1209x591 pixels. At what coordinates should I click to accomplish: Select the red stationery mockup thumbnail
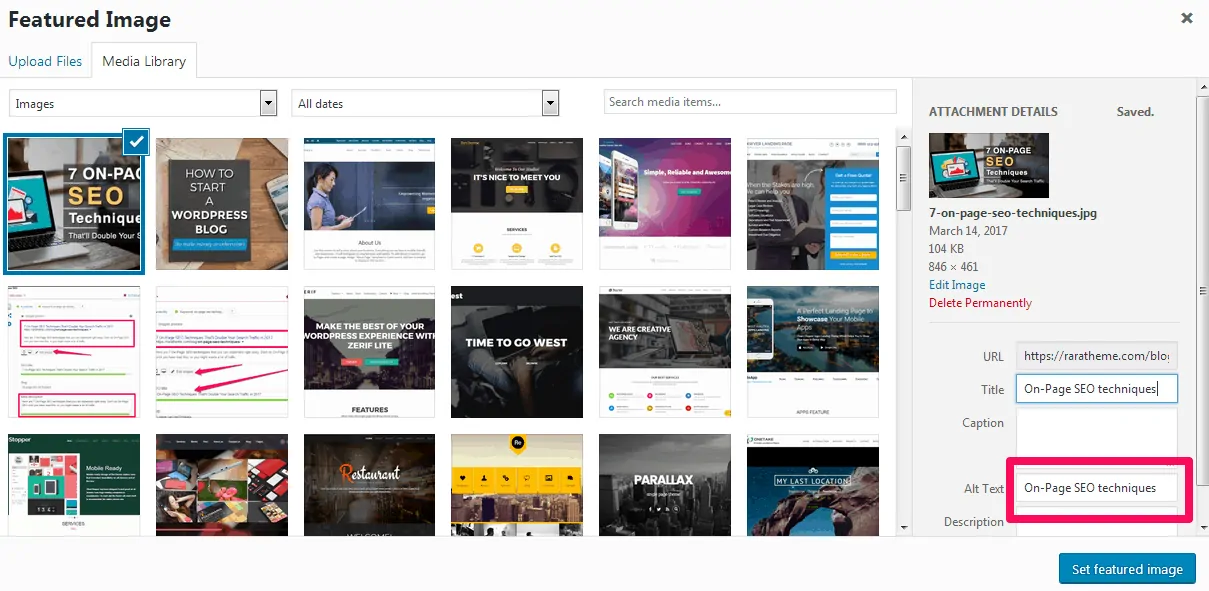[x=222, y=484]
